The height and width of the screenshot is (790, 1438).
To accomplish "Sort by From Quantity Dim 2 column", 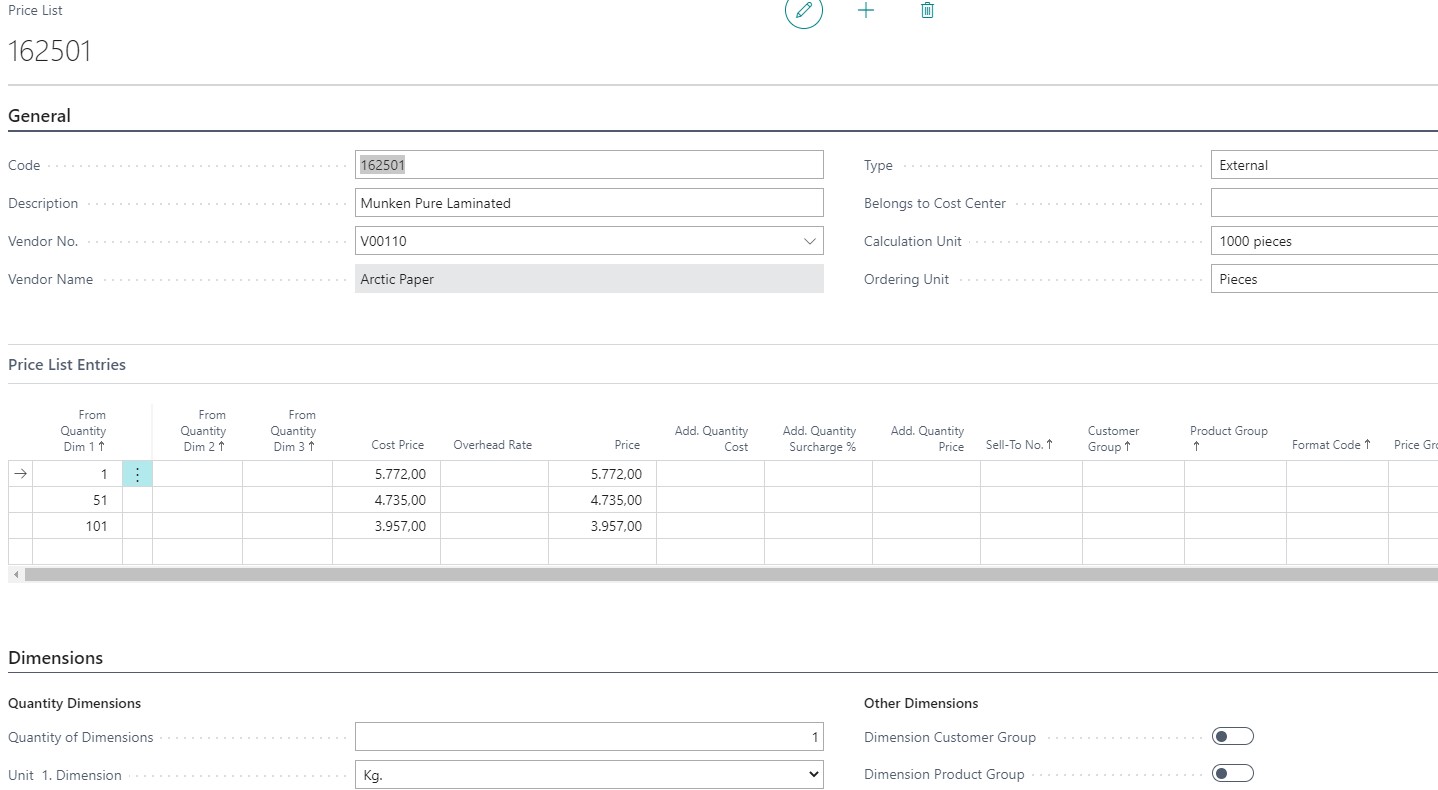I will tap(203, 431).
